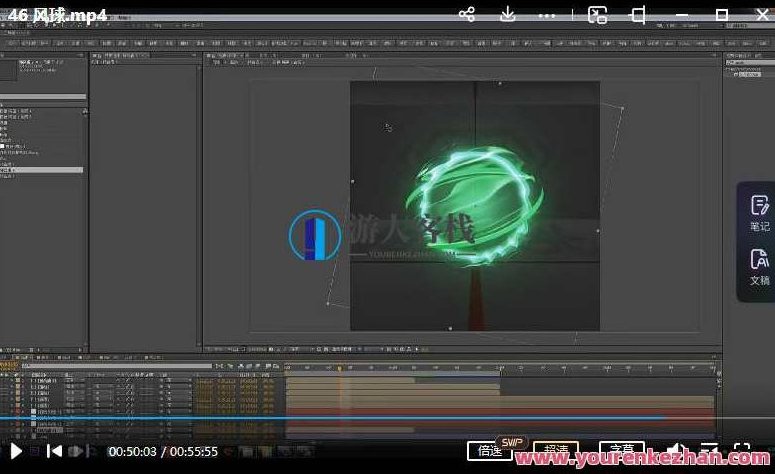Screen dimensions: 775x474
Task: Open the 笔记 notes panel
Action: click(x=759, y=212)
